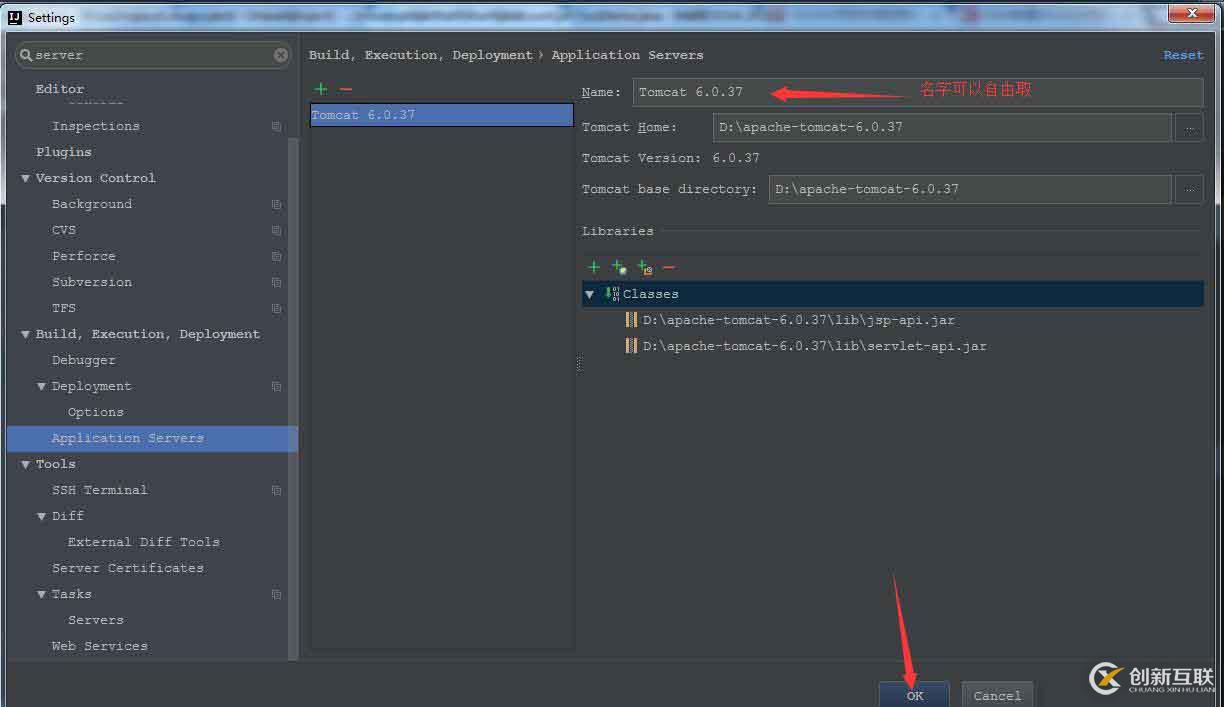Screen dimensions: 1224x707
Task: Collapse the Version Control section
Action: 26,178
